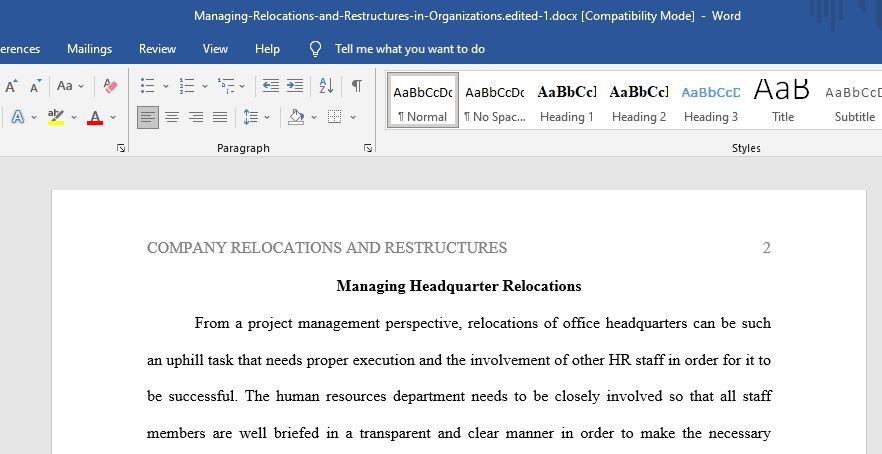882x454 pixels.
Task: Expand multilevel list dropdown arrow
Action: pyautogui.click(x=242, y=86)
